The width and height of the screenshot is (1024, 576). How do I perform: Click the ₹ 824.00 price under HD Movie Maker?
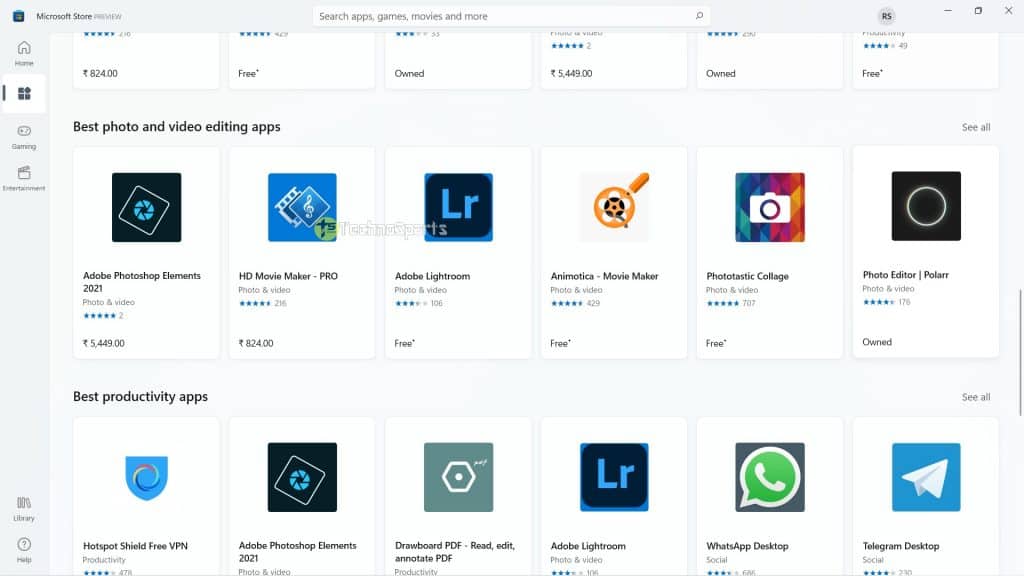point(256,343)
